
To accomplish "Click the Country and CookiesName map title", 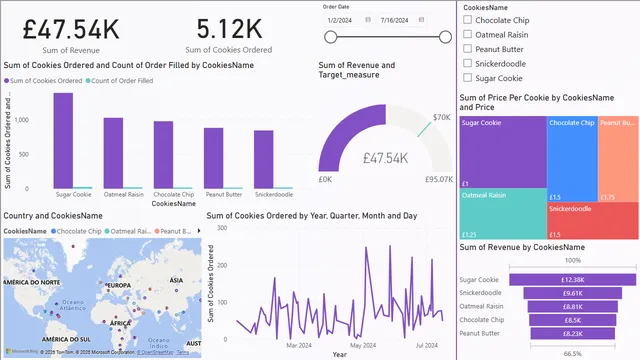I will click(53, 216).
